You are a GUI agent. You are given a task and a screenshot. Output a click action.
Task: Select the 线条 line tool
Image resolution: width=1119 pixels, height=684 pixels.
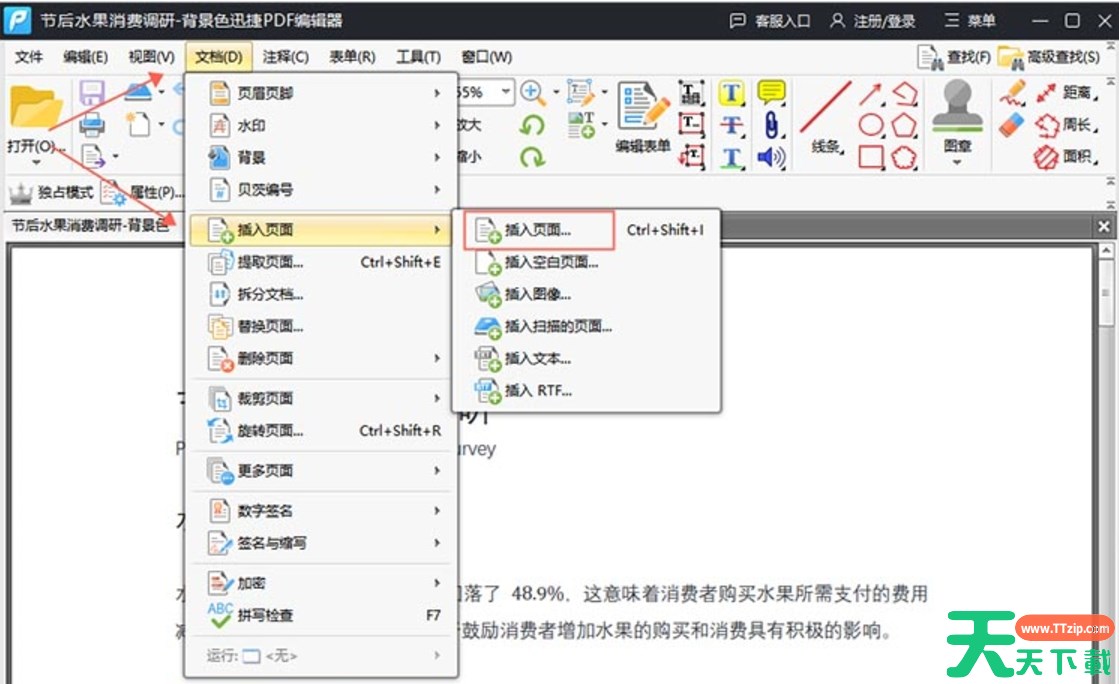click(826, 118)
